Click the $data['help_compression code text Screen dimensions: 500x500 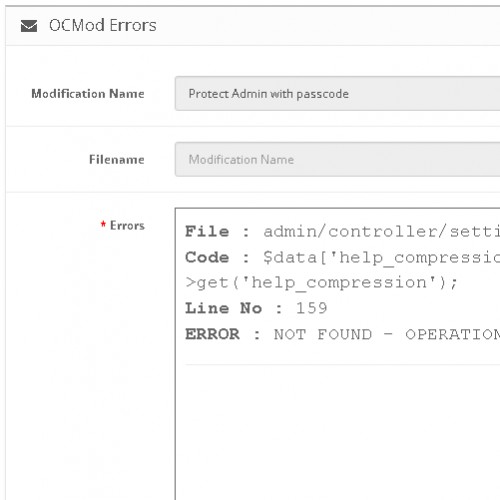pyautogui.click(x=382, y=258)
